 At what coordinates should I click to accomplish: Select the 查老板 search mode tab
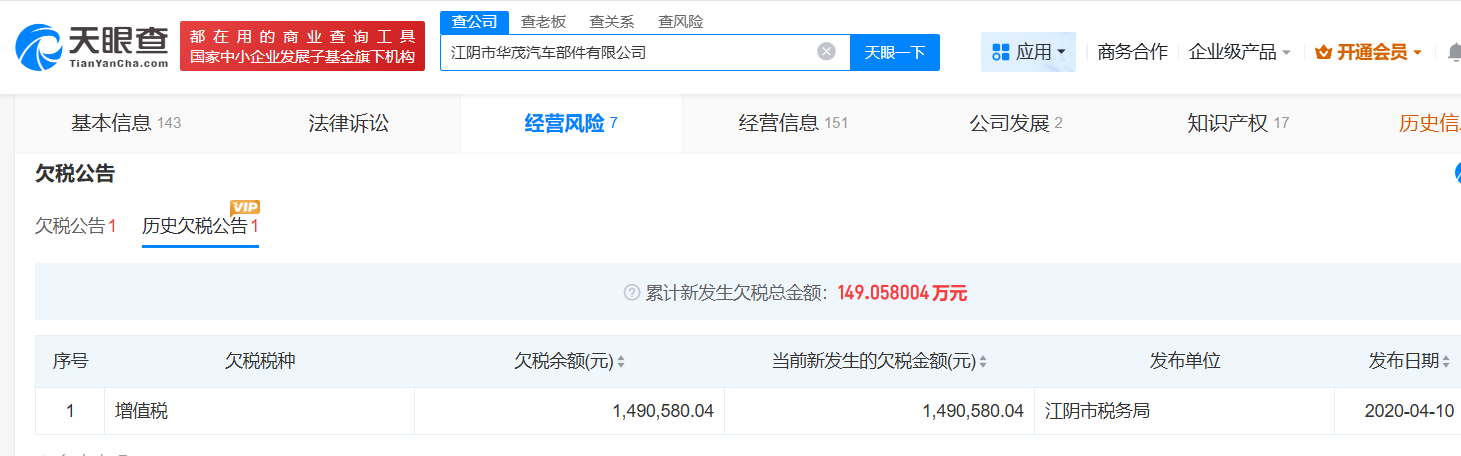tap(545, 21)
